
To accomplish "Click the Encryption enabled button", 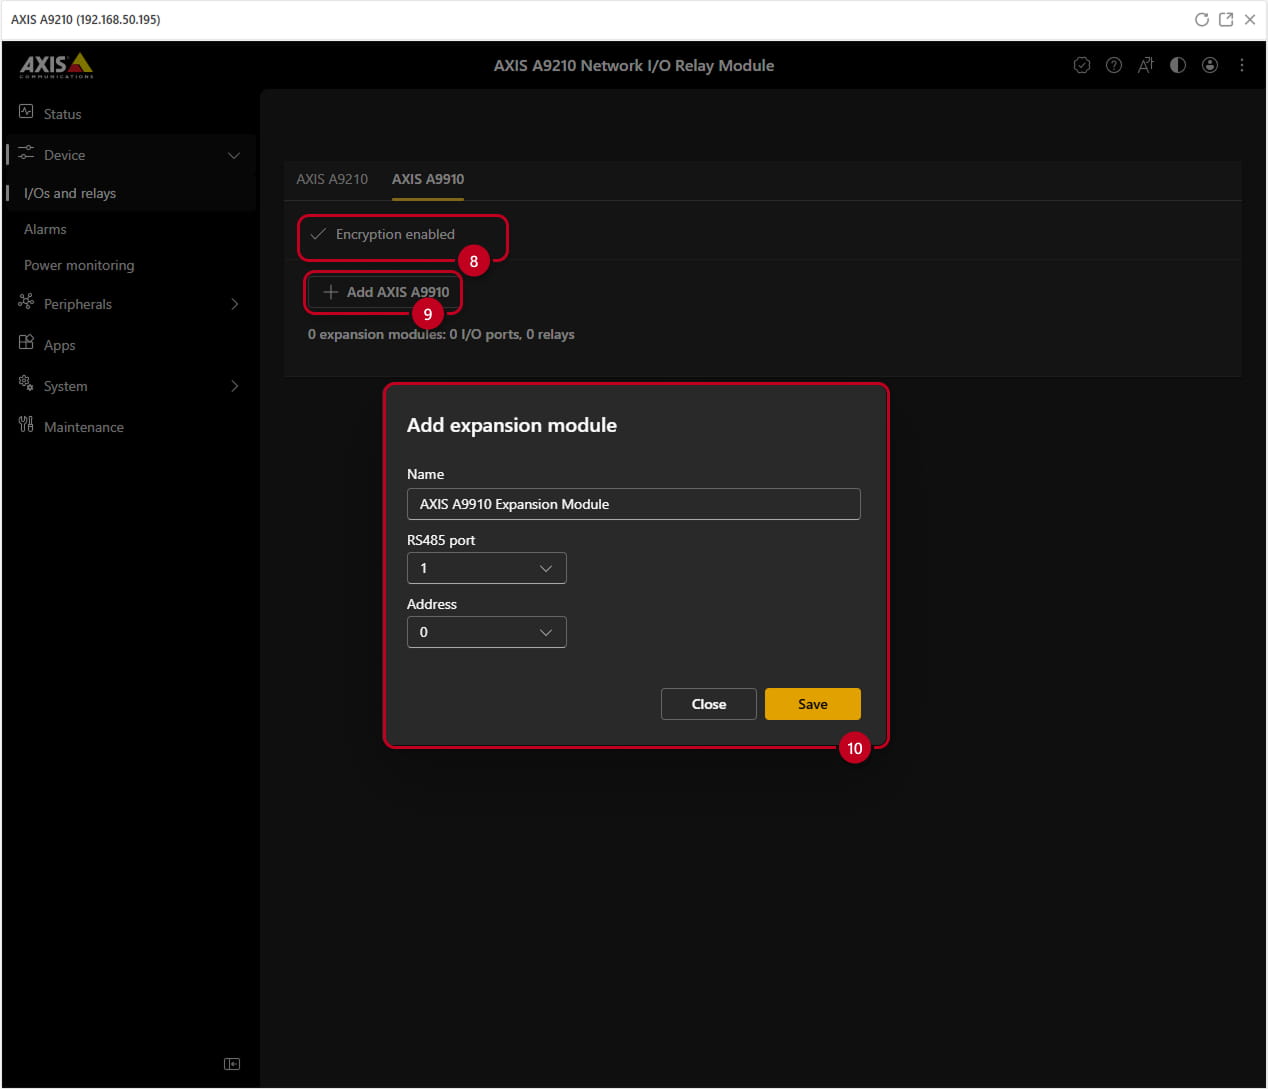I will 383,234.
